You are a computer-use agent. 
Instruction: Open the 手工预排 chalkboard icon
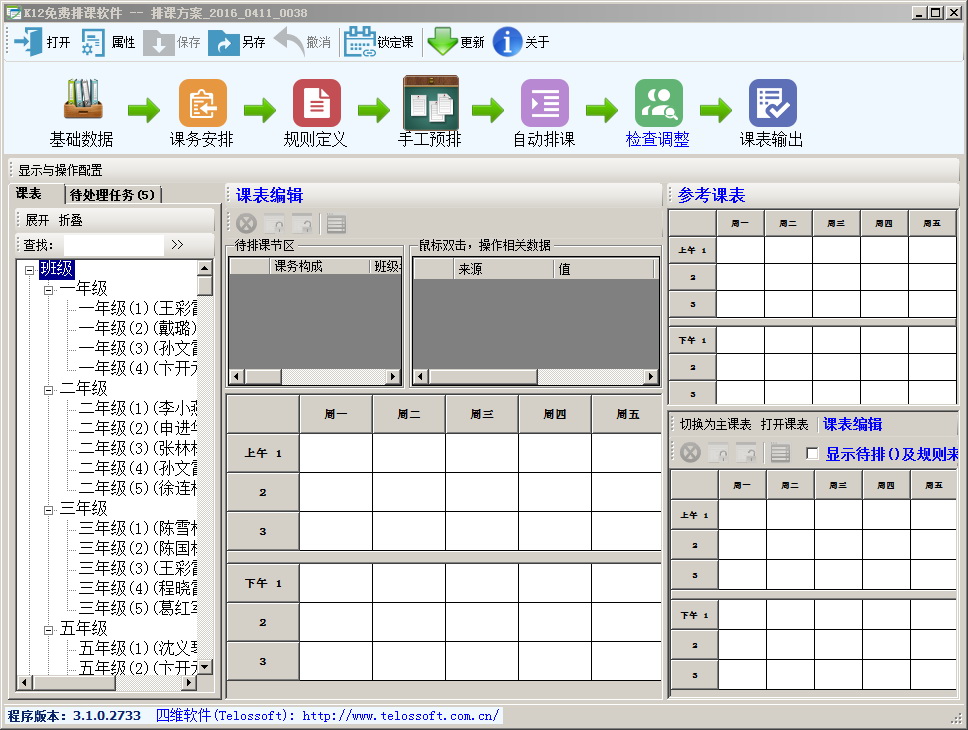point(430,103)
